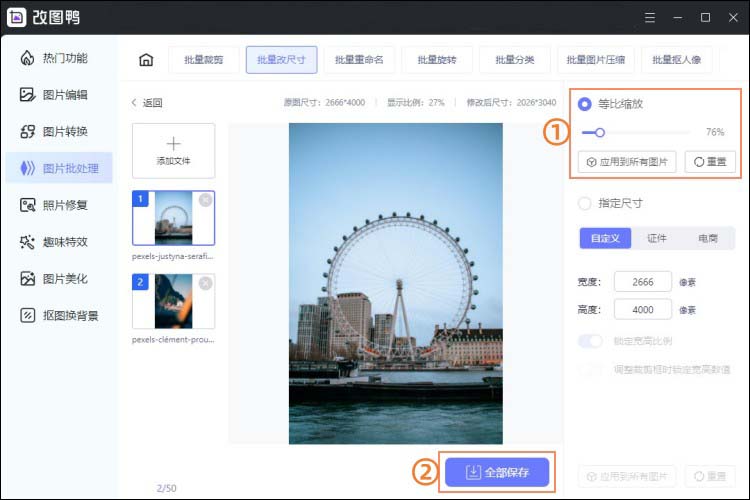The width and height of the screenshot is (750, 500).
Task: Select 图片批处理 in the sidebar
Action: (59, 168)
